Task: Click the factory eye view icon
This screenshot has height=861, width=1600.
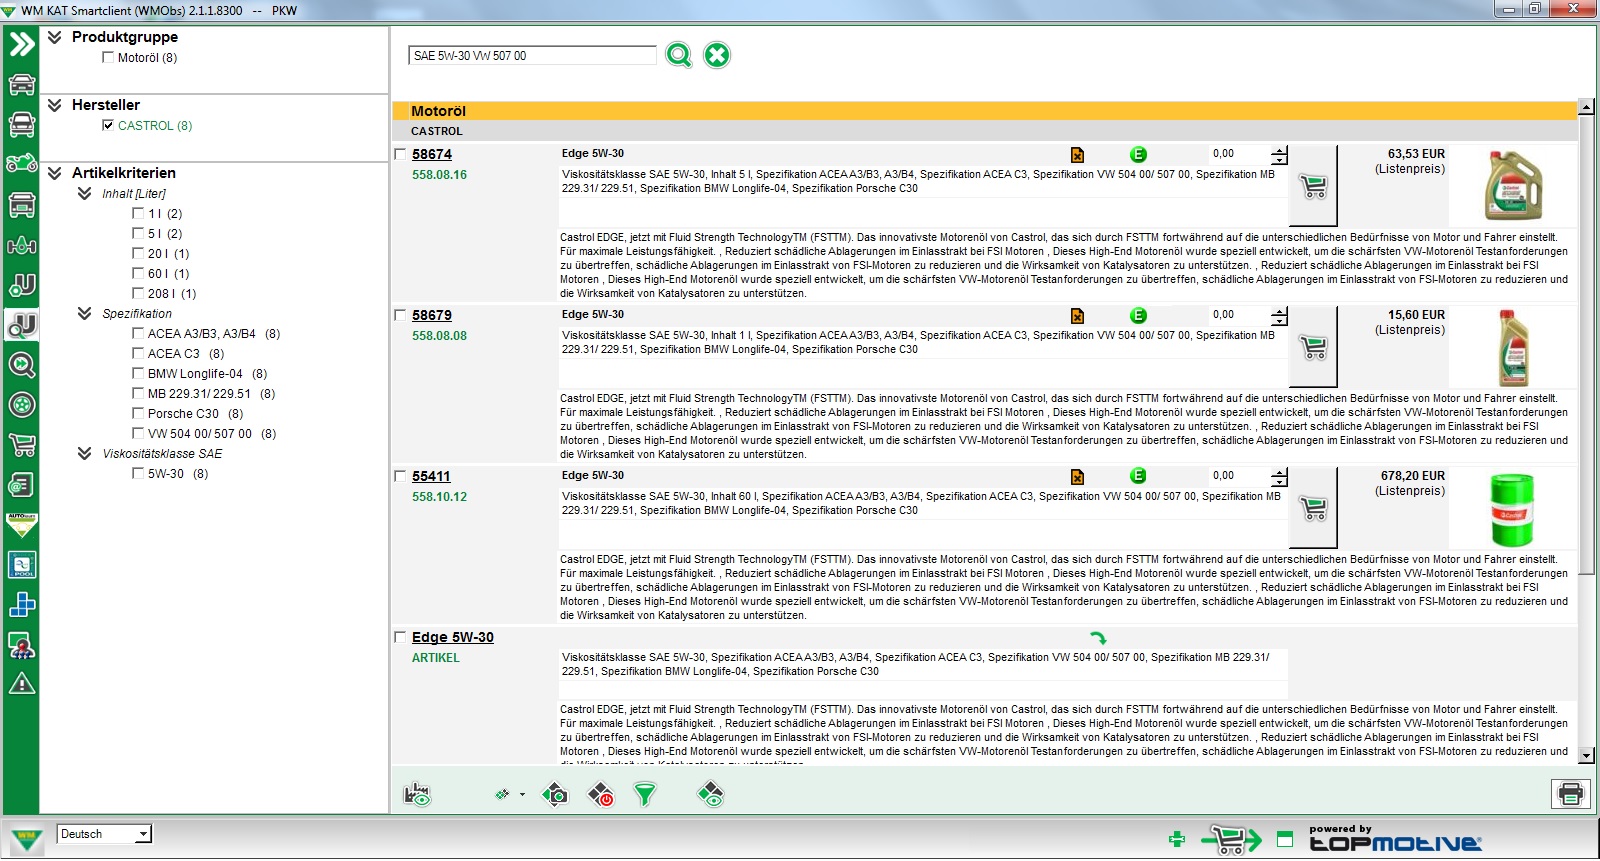Action: click(x=417, y=795)
